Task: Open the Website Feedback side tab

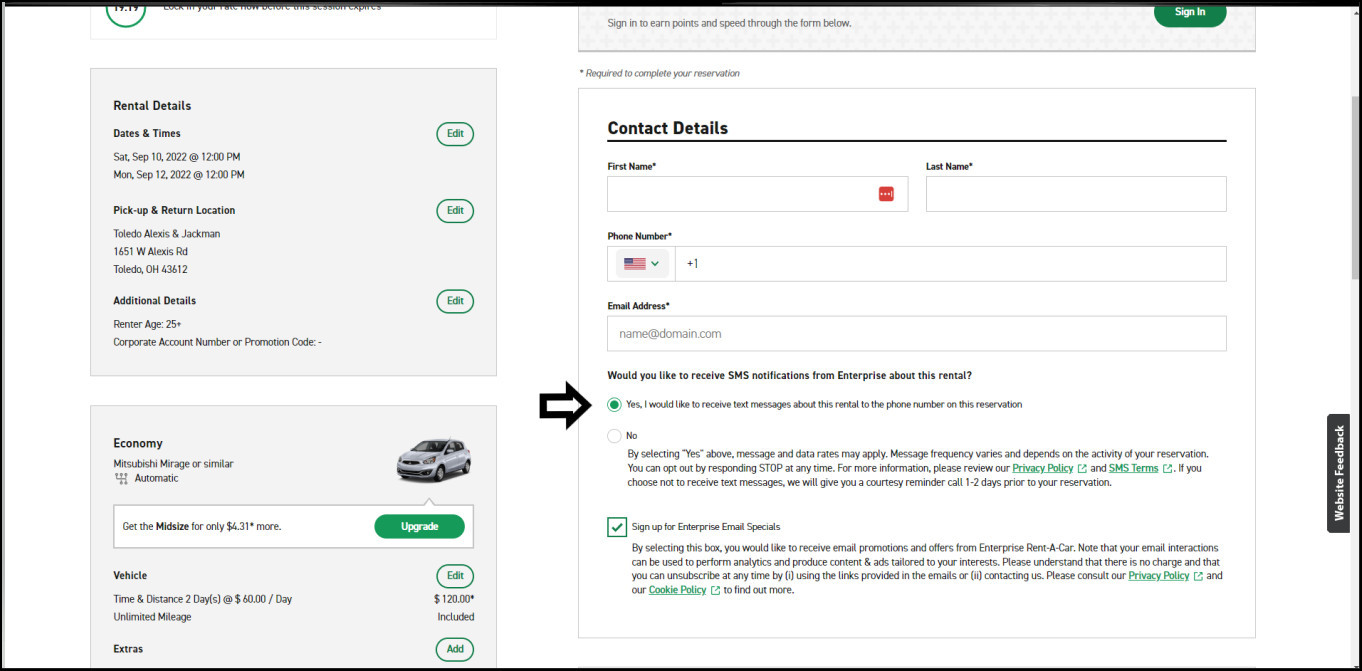Action: click(x=1339, y=473)
